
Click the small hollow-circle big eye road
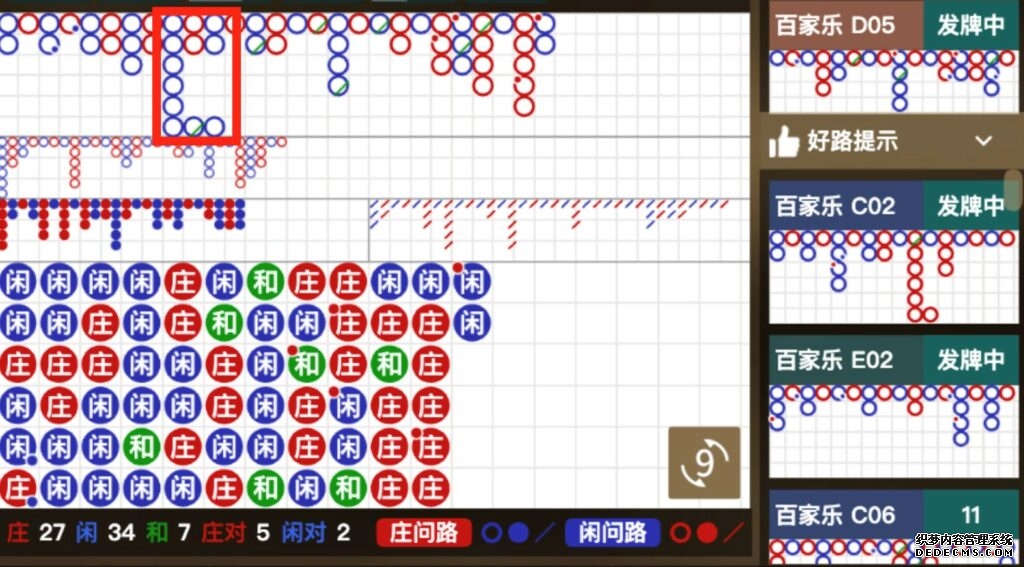375,167
